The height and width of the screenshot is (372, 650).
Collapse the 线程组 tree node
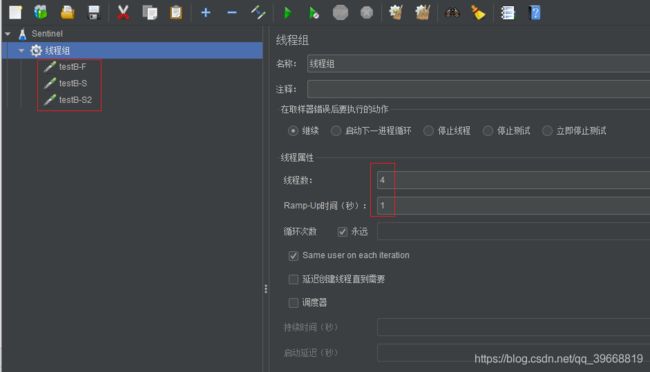point(21,51)
